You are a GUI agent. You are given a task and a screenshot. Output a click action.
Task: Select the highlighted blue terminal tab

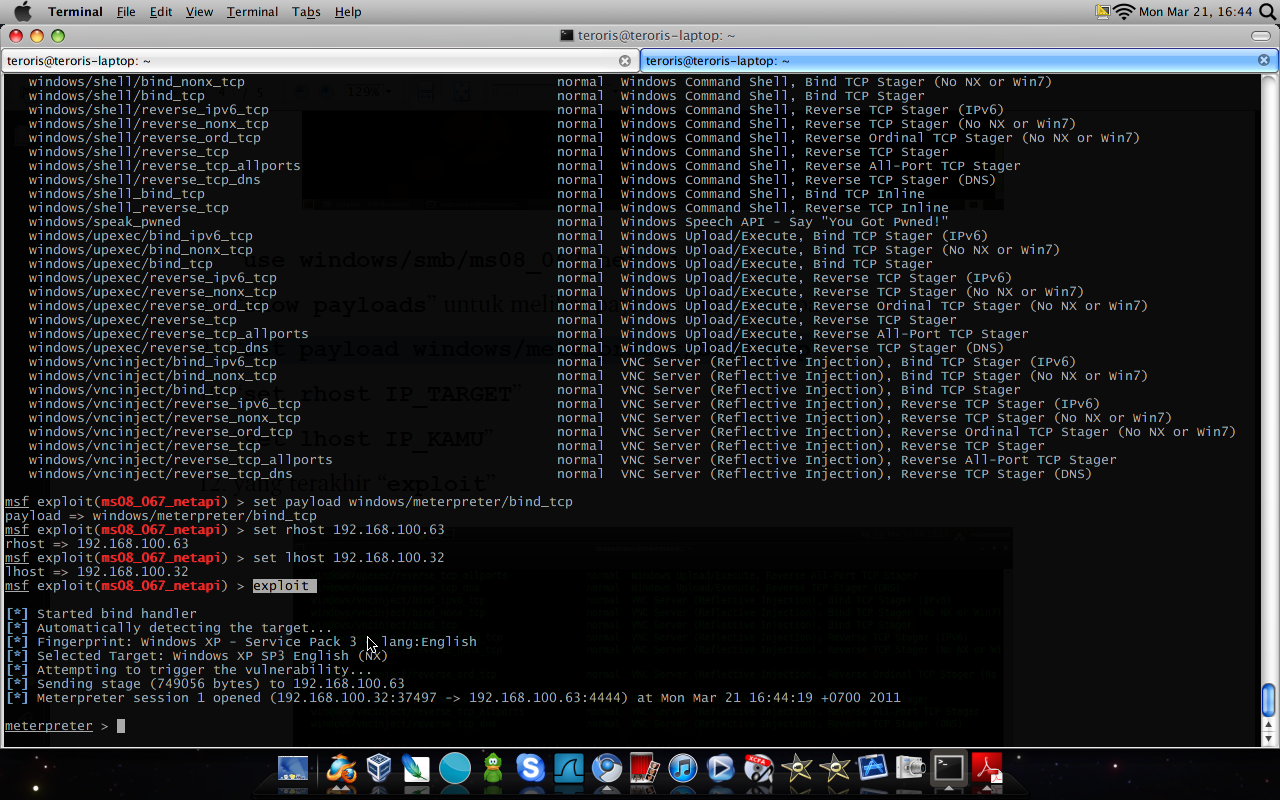(960, 61)
